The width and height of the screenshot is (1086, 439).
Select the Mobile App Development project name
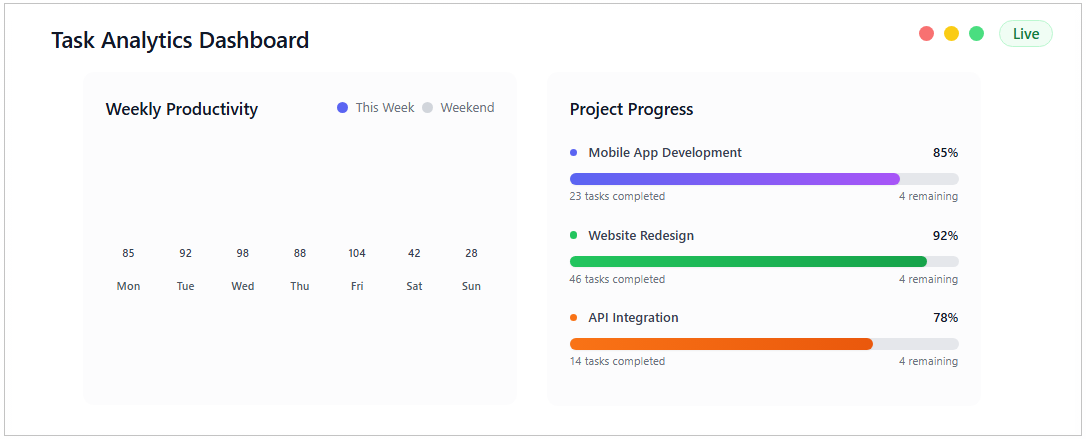tap(665, 153)
